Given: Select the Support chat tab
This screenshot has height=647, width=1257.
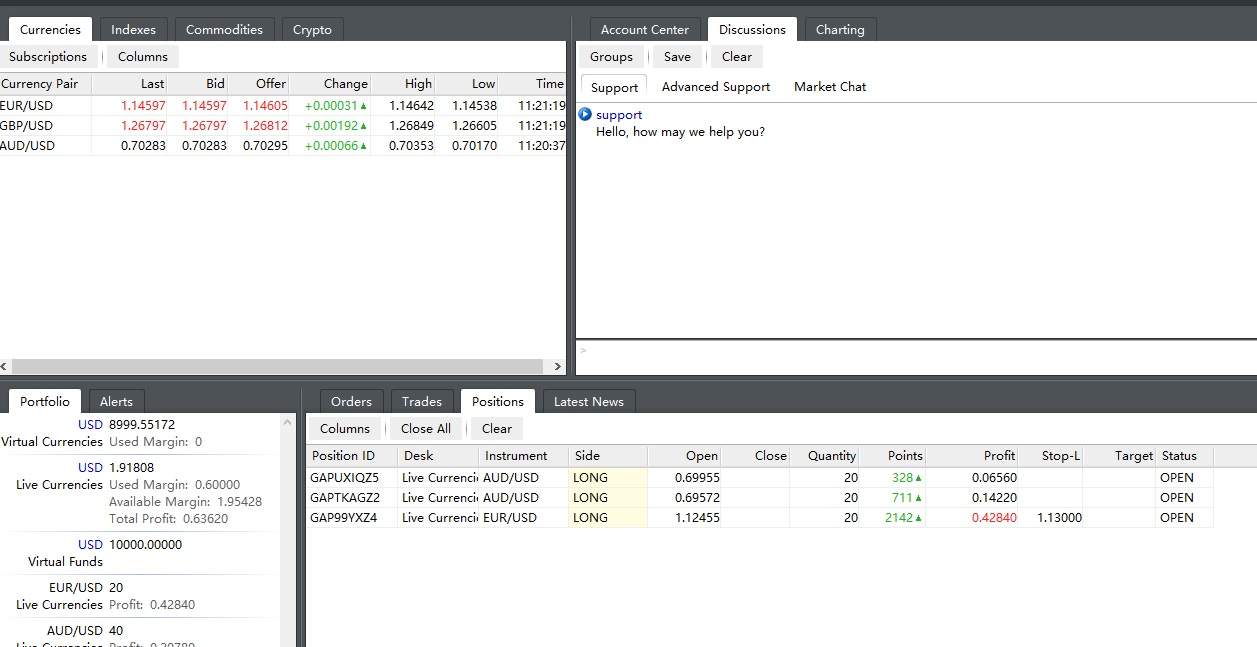Looking at the screenshot, I should (x=614, y=87).
